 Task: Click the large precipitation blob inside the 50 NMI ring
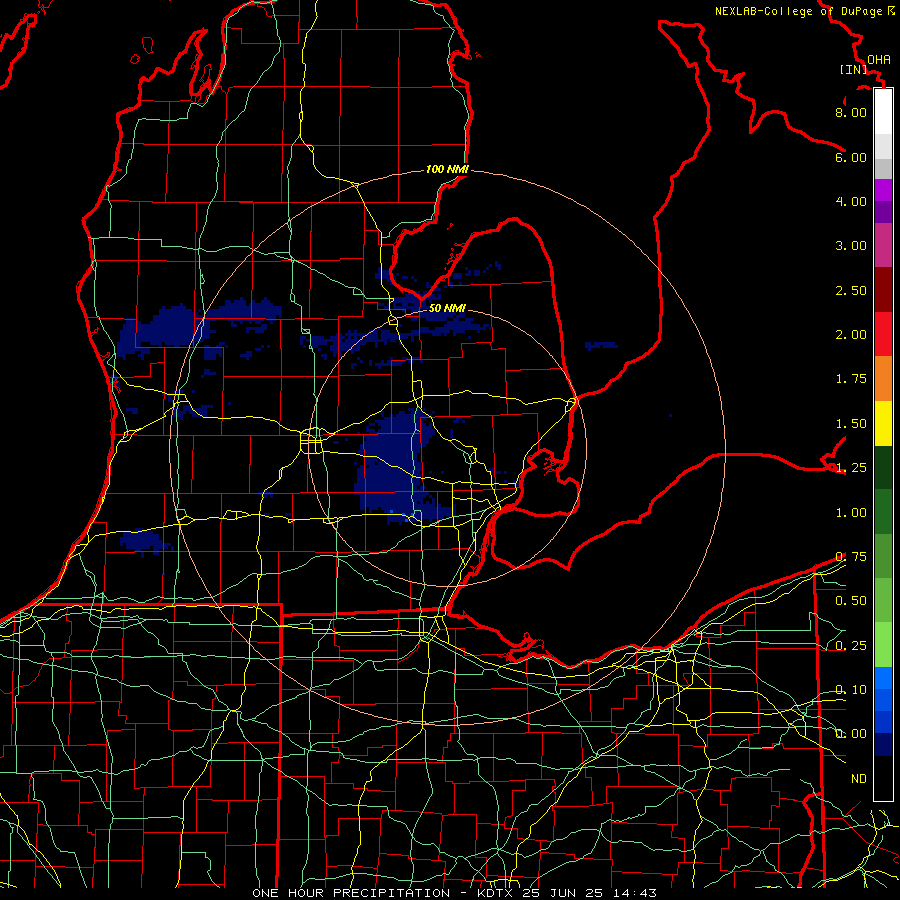tap(396, 465)
